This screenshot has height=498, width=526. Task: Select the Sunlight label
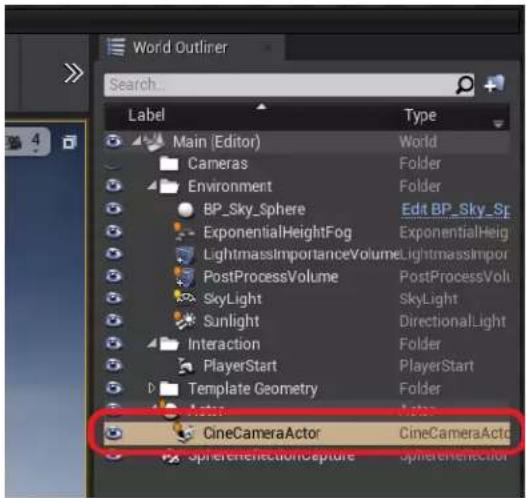pyautogui.click(x=231, y=321)
